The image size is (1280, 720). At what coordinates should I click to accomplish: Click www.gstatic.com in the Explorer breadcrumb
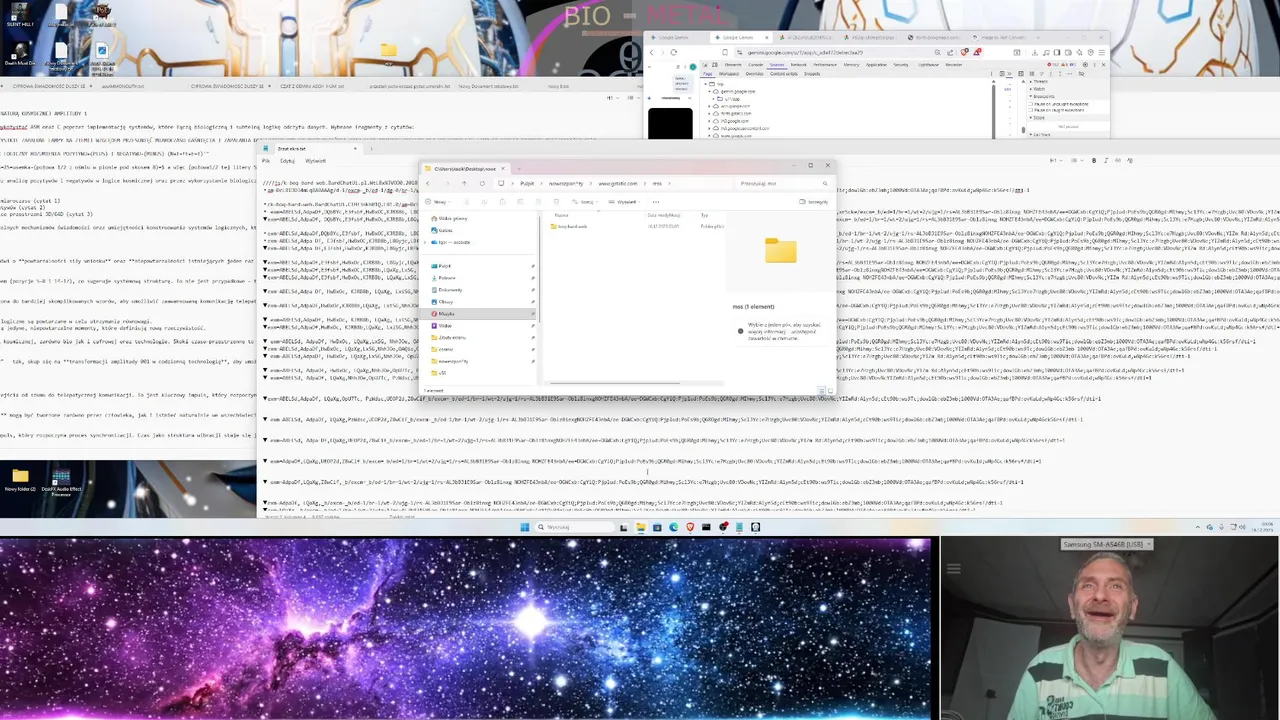[x=618, y=184]
